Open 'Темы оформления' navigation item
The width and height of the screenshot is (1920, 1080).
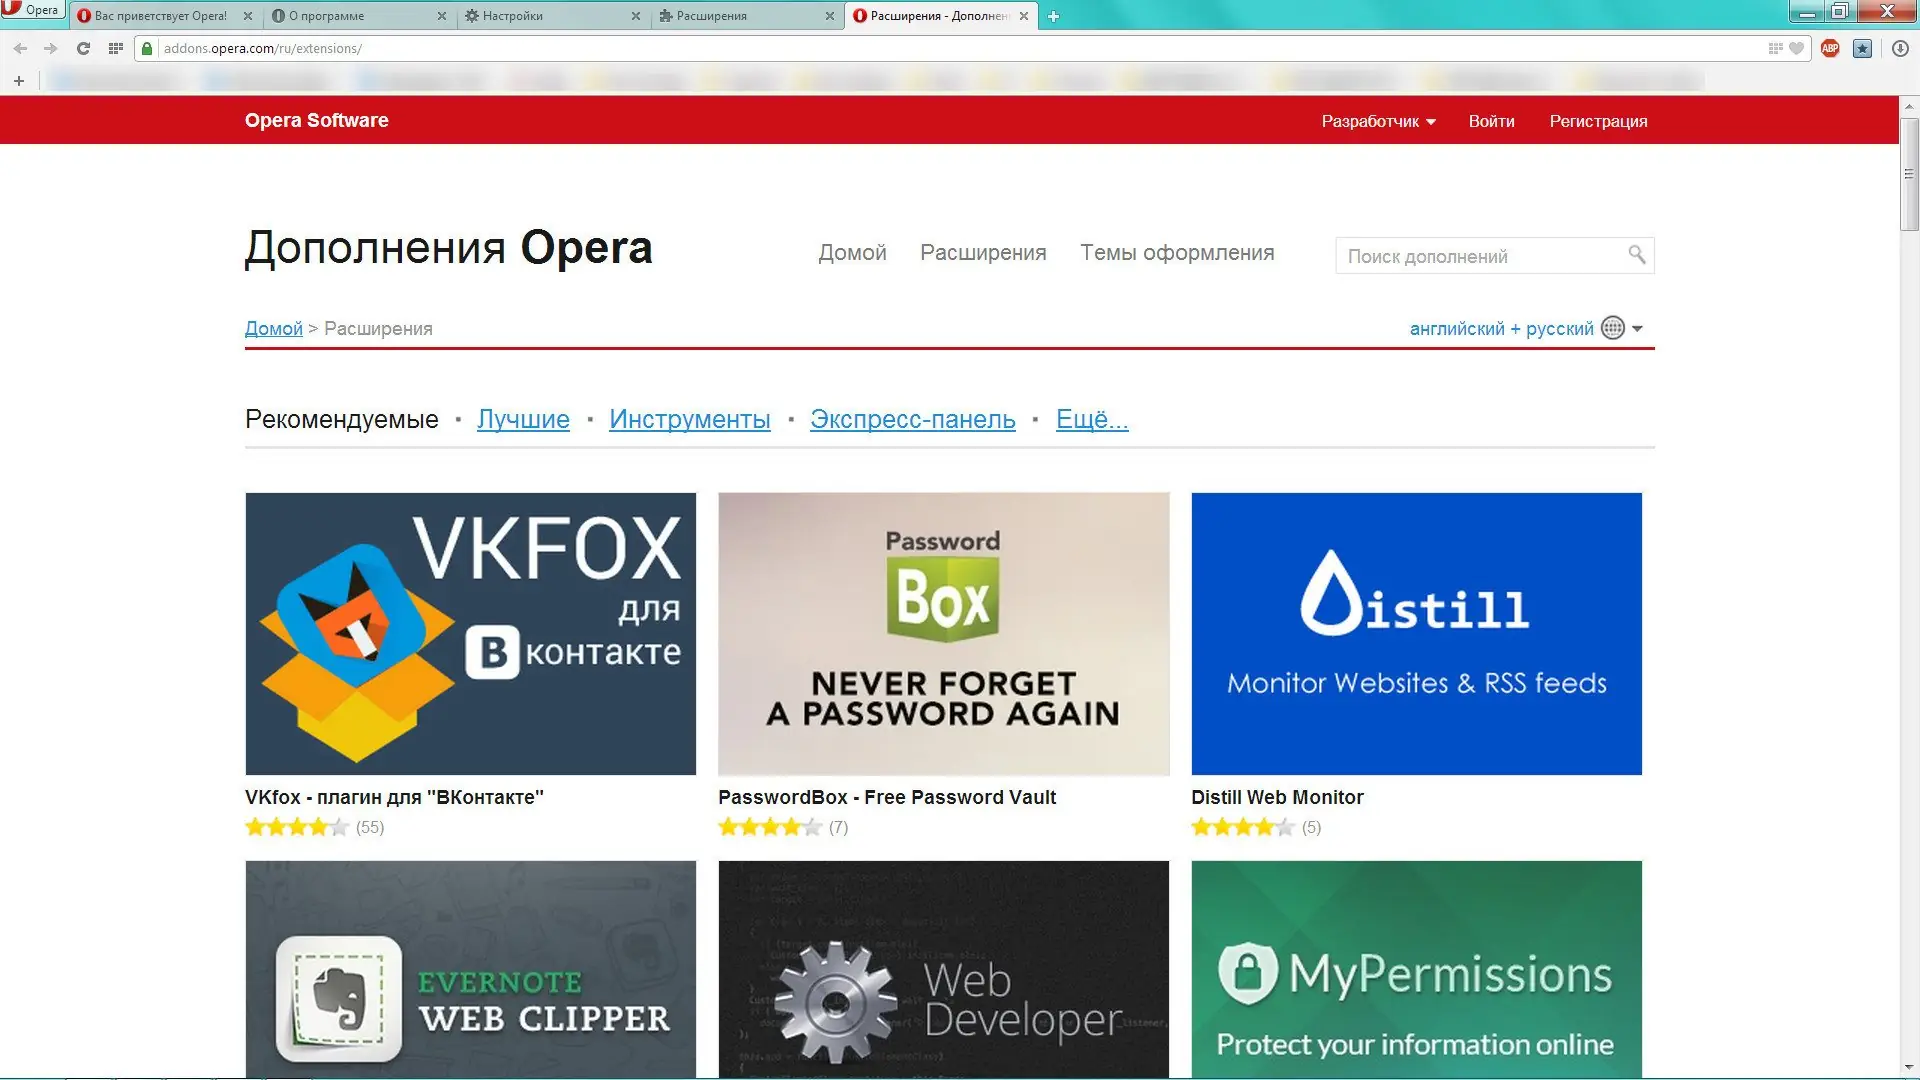point(1177,253)
